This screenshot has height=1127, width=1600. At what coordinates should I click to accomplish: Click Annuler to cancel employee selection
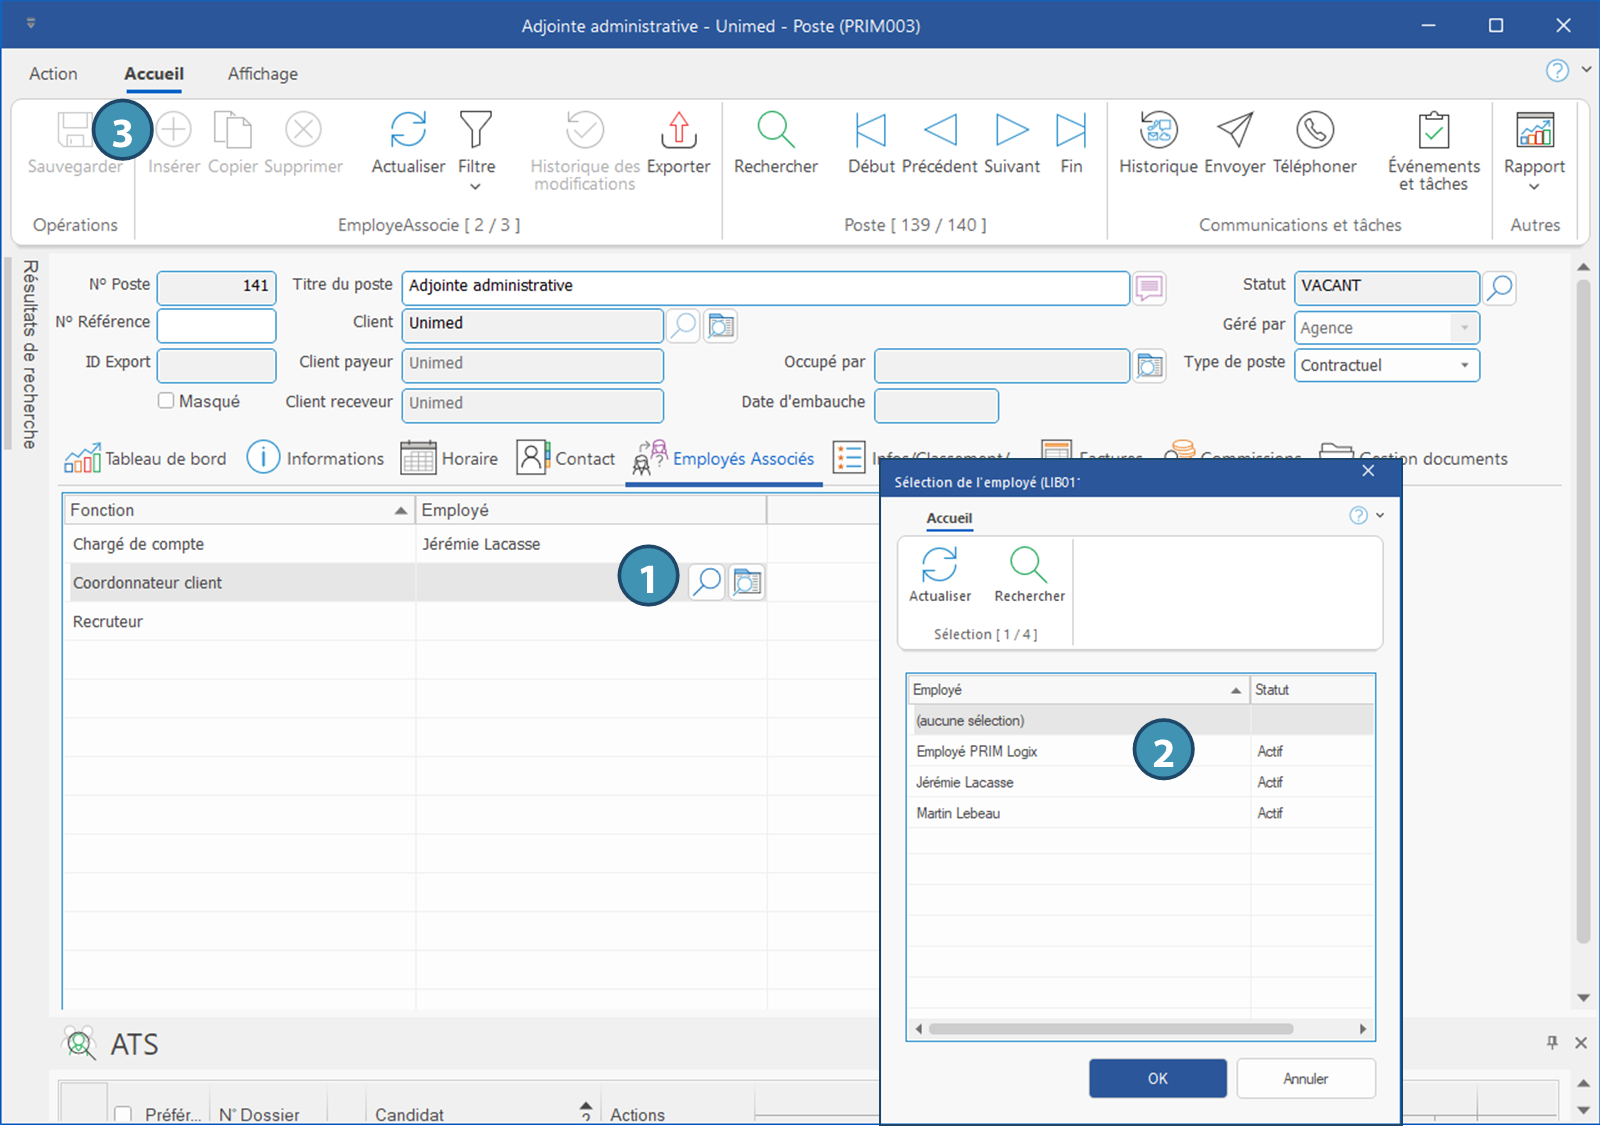[x=1305, y=1078]
